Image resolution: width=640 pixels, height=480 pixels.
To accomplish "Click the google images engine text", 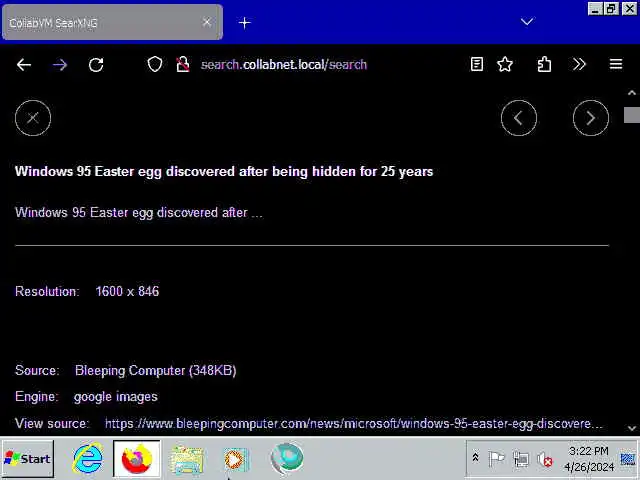I will (x=116, y=397).
